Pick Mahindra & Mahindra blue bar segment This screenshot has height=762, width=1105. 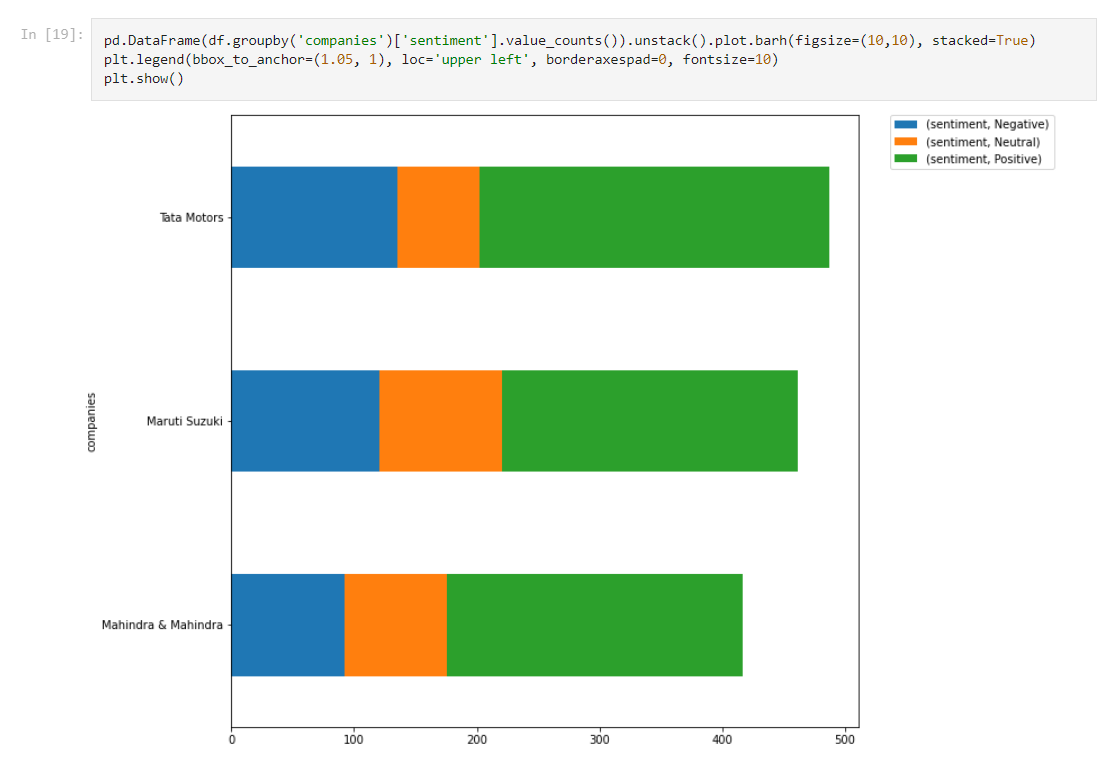tap(288, 625)
